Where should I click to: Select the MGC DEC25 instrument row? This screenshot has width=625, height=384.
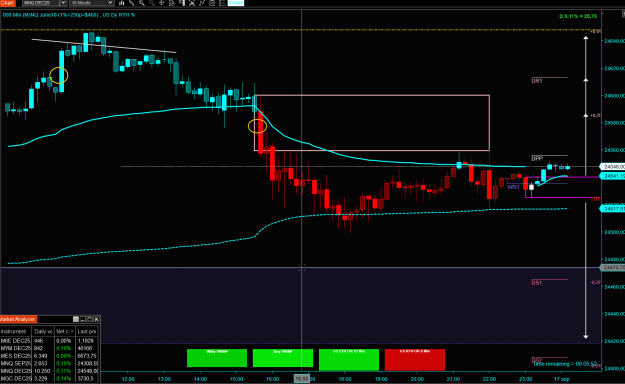(49, 378)
